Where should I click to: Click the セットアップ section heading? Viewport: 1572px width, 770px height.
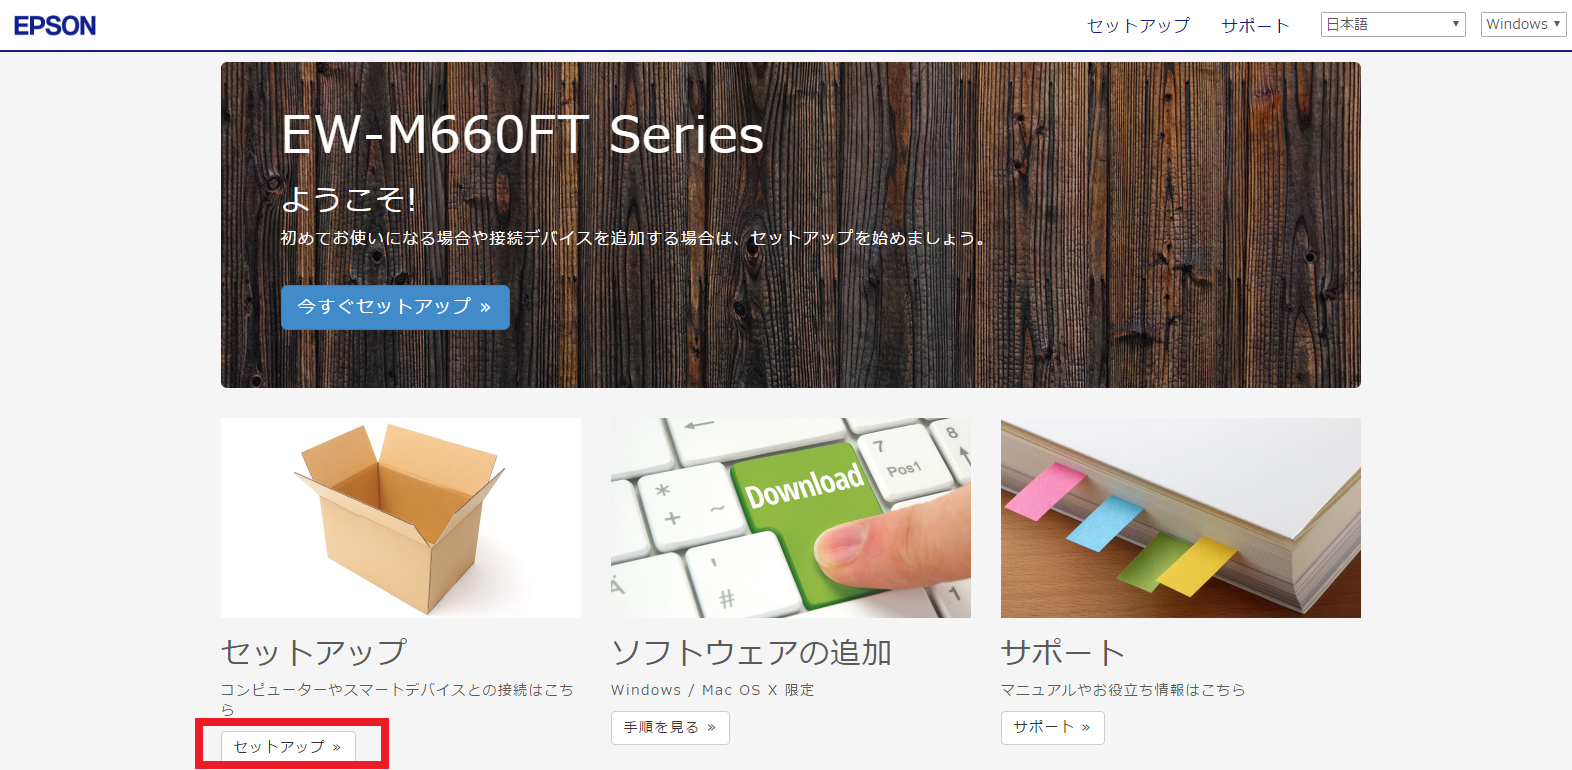pyautogui.click(x=314, y=652)
